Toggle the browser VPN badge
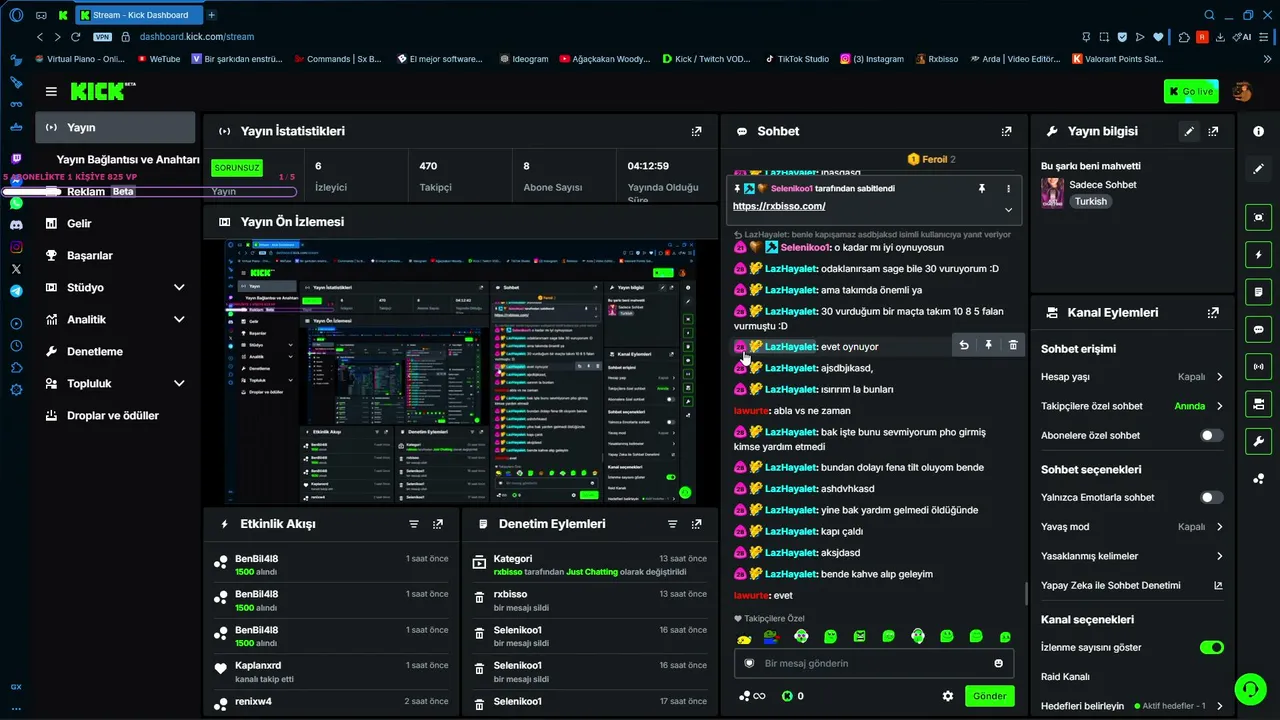1280x720 pixels. pos(102,37)
